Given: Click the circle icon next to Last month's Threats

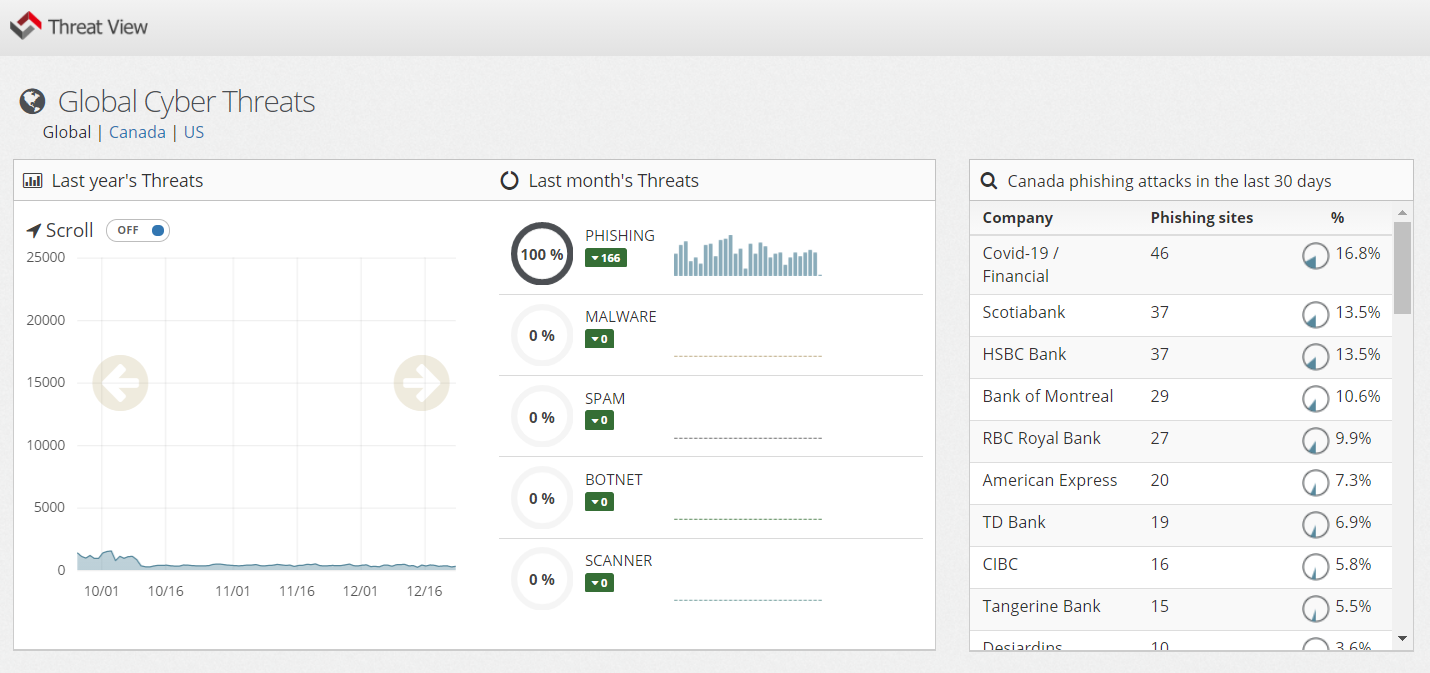Looking at the screenshot, I should [509, 181].
